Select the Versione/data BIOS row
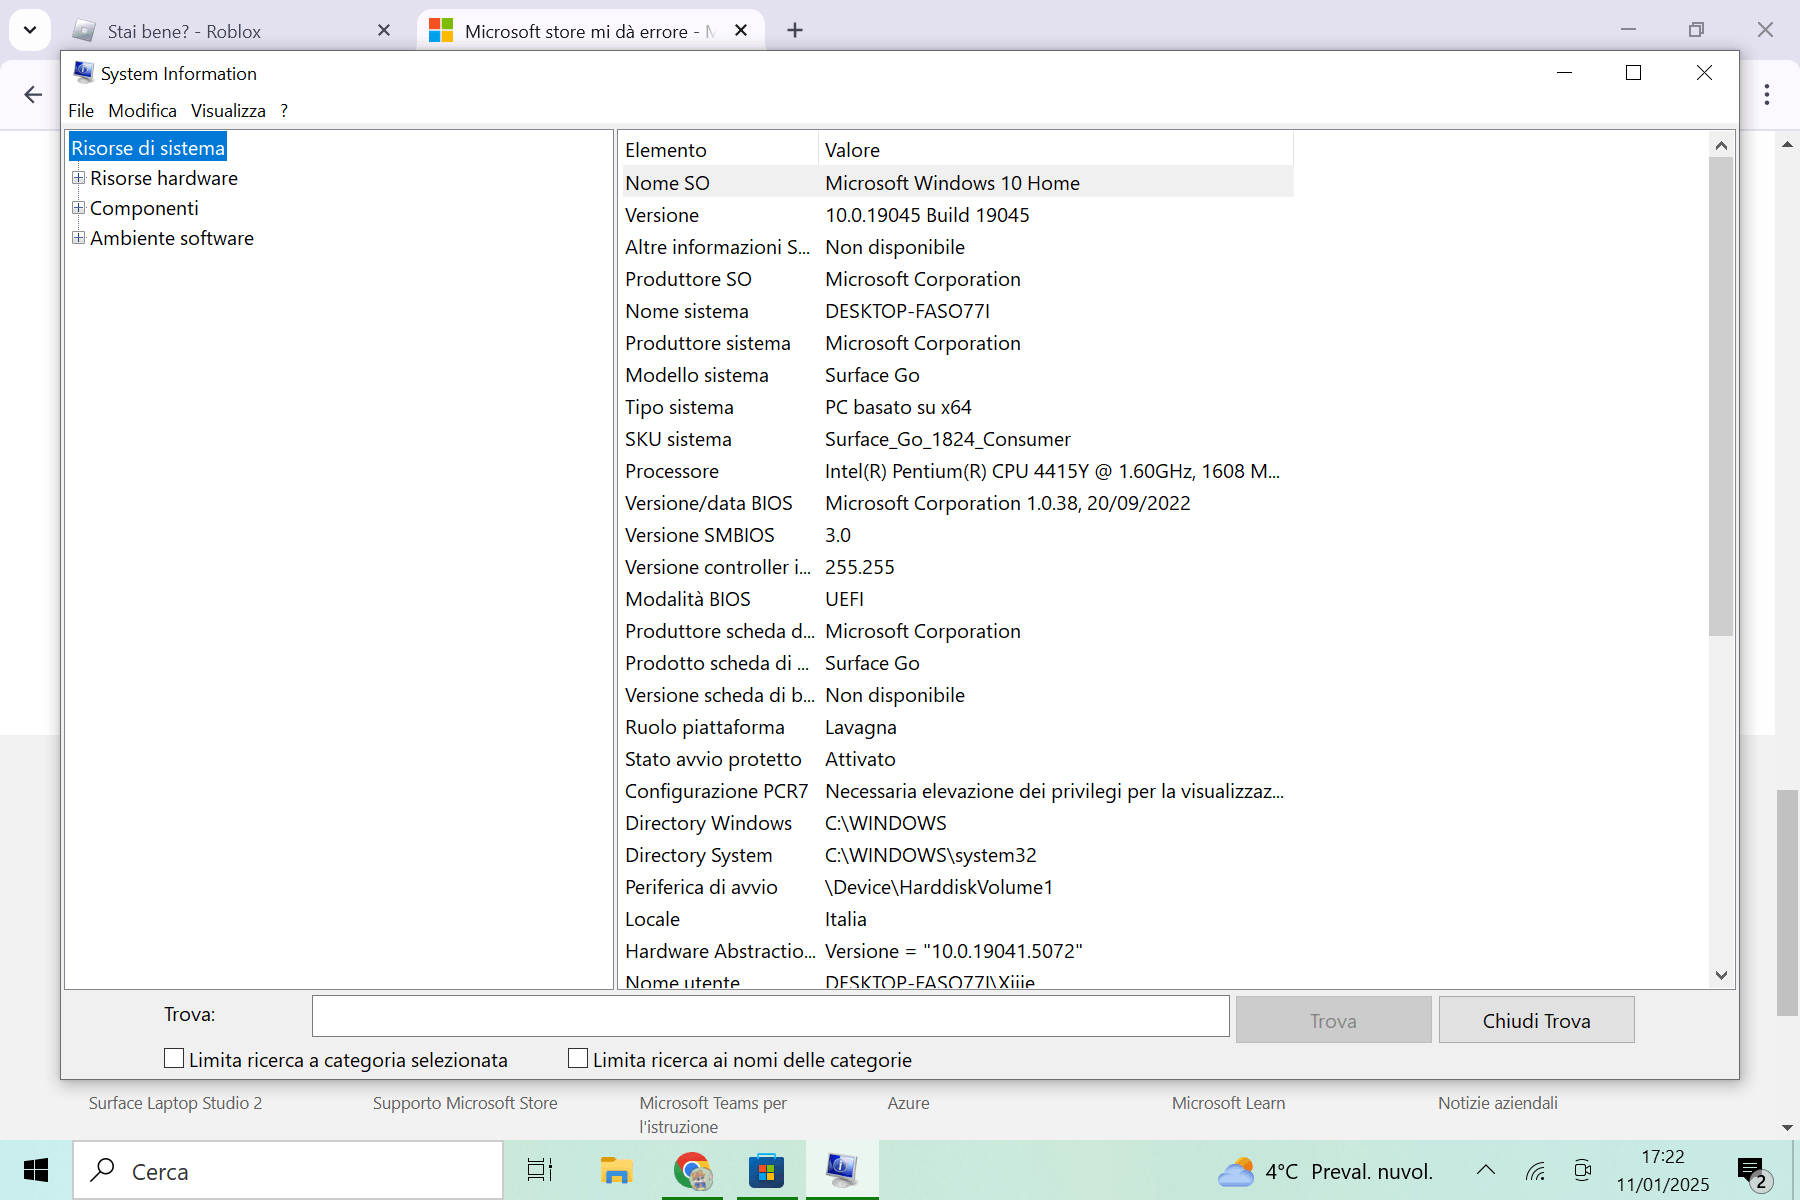 tap(956, 503)
